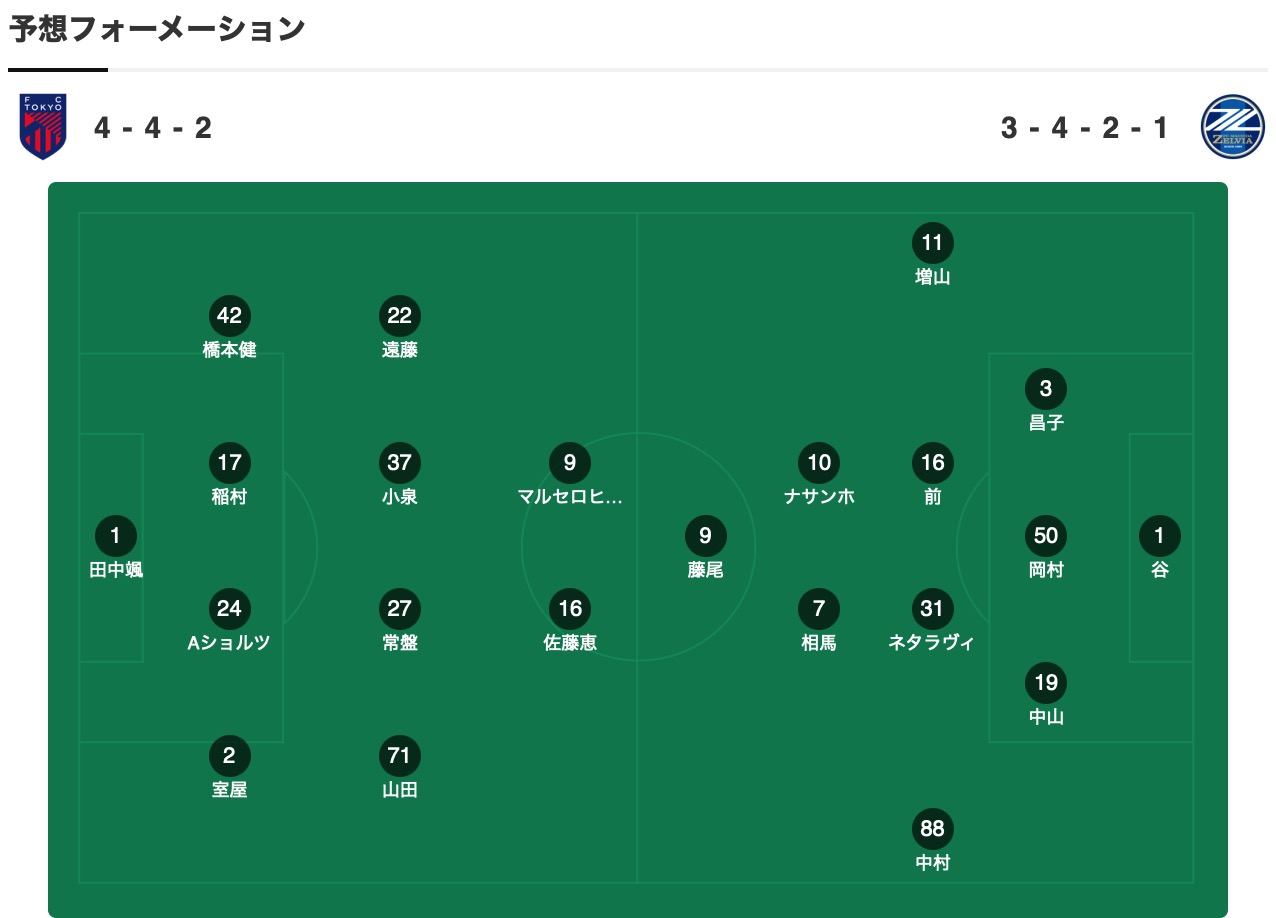Click player badge 24 Aショルツ
Image resolution: width=1276 pixels, height=918 pixels.
[230, 609]
